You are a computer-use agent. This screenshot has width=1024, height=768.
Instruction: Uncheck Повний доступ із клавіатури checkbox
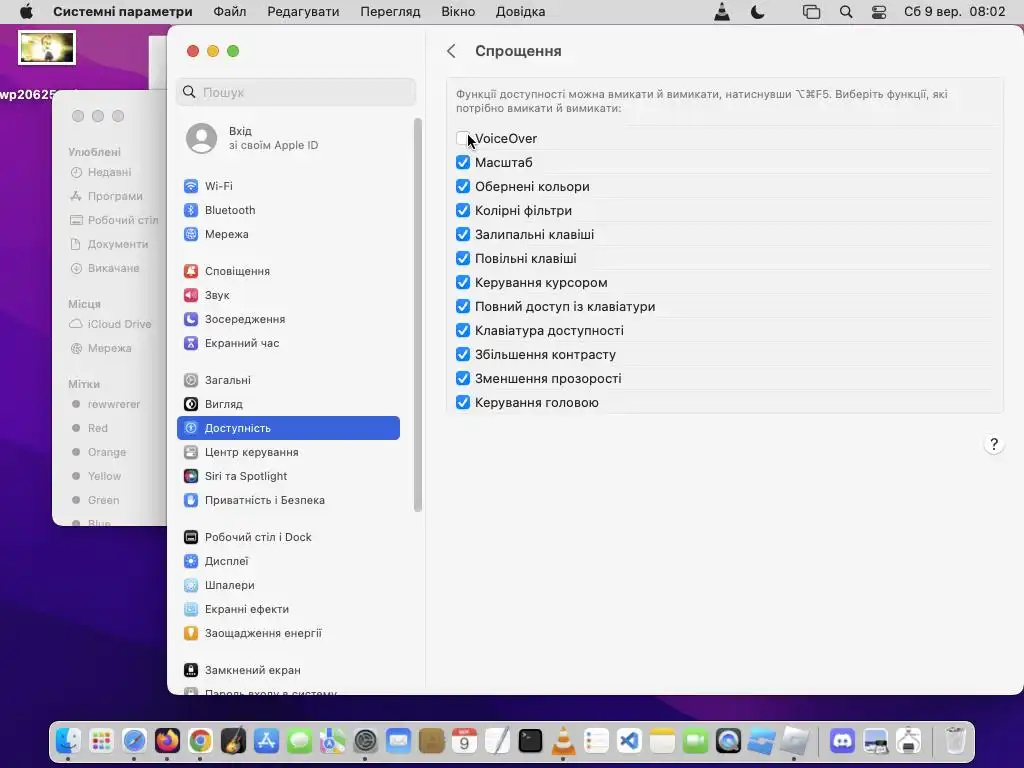(462, 306)
